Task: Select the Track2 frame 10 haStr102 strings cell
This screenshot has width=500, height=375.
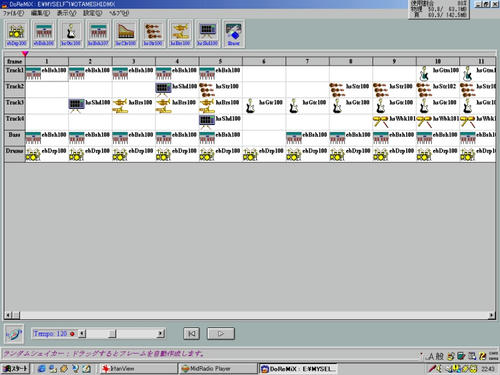Action: (438, 90)
